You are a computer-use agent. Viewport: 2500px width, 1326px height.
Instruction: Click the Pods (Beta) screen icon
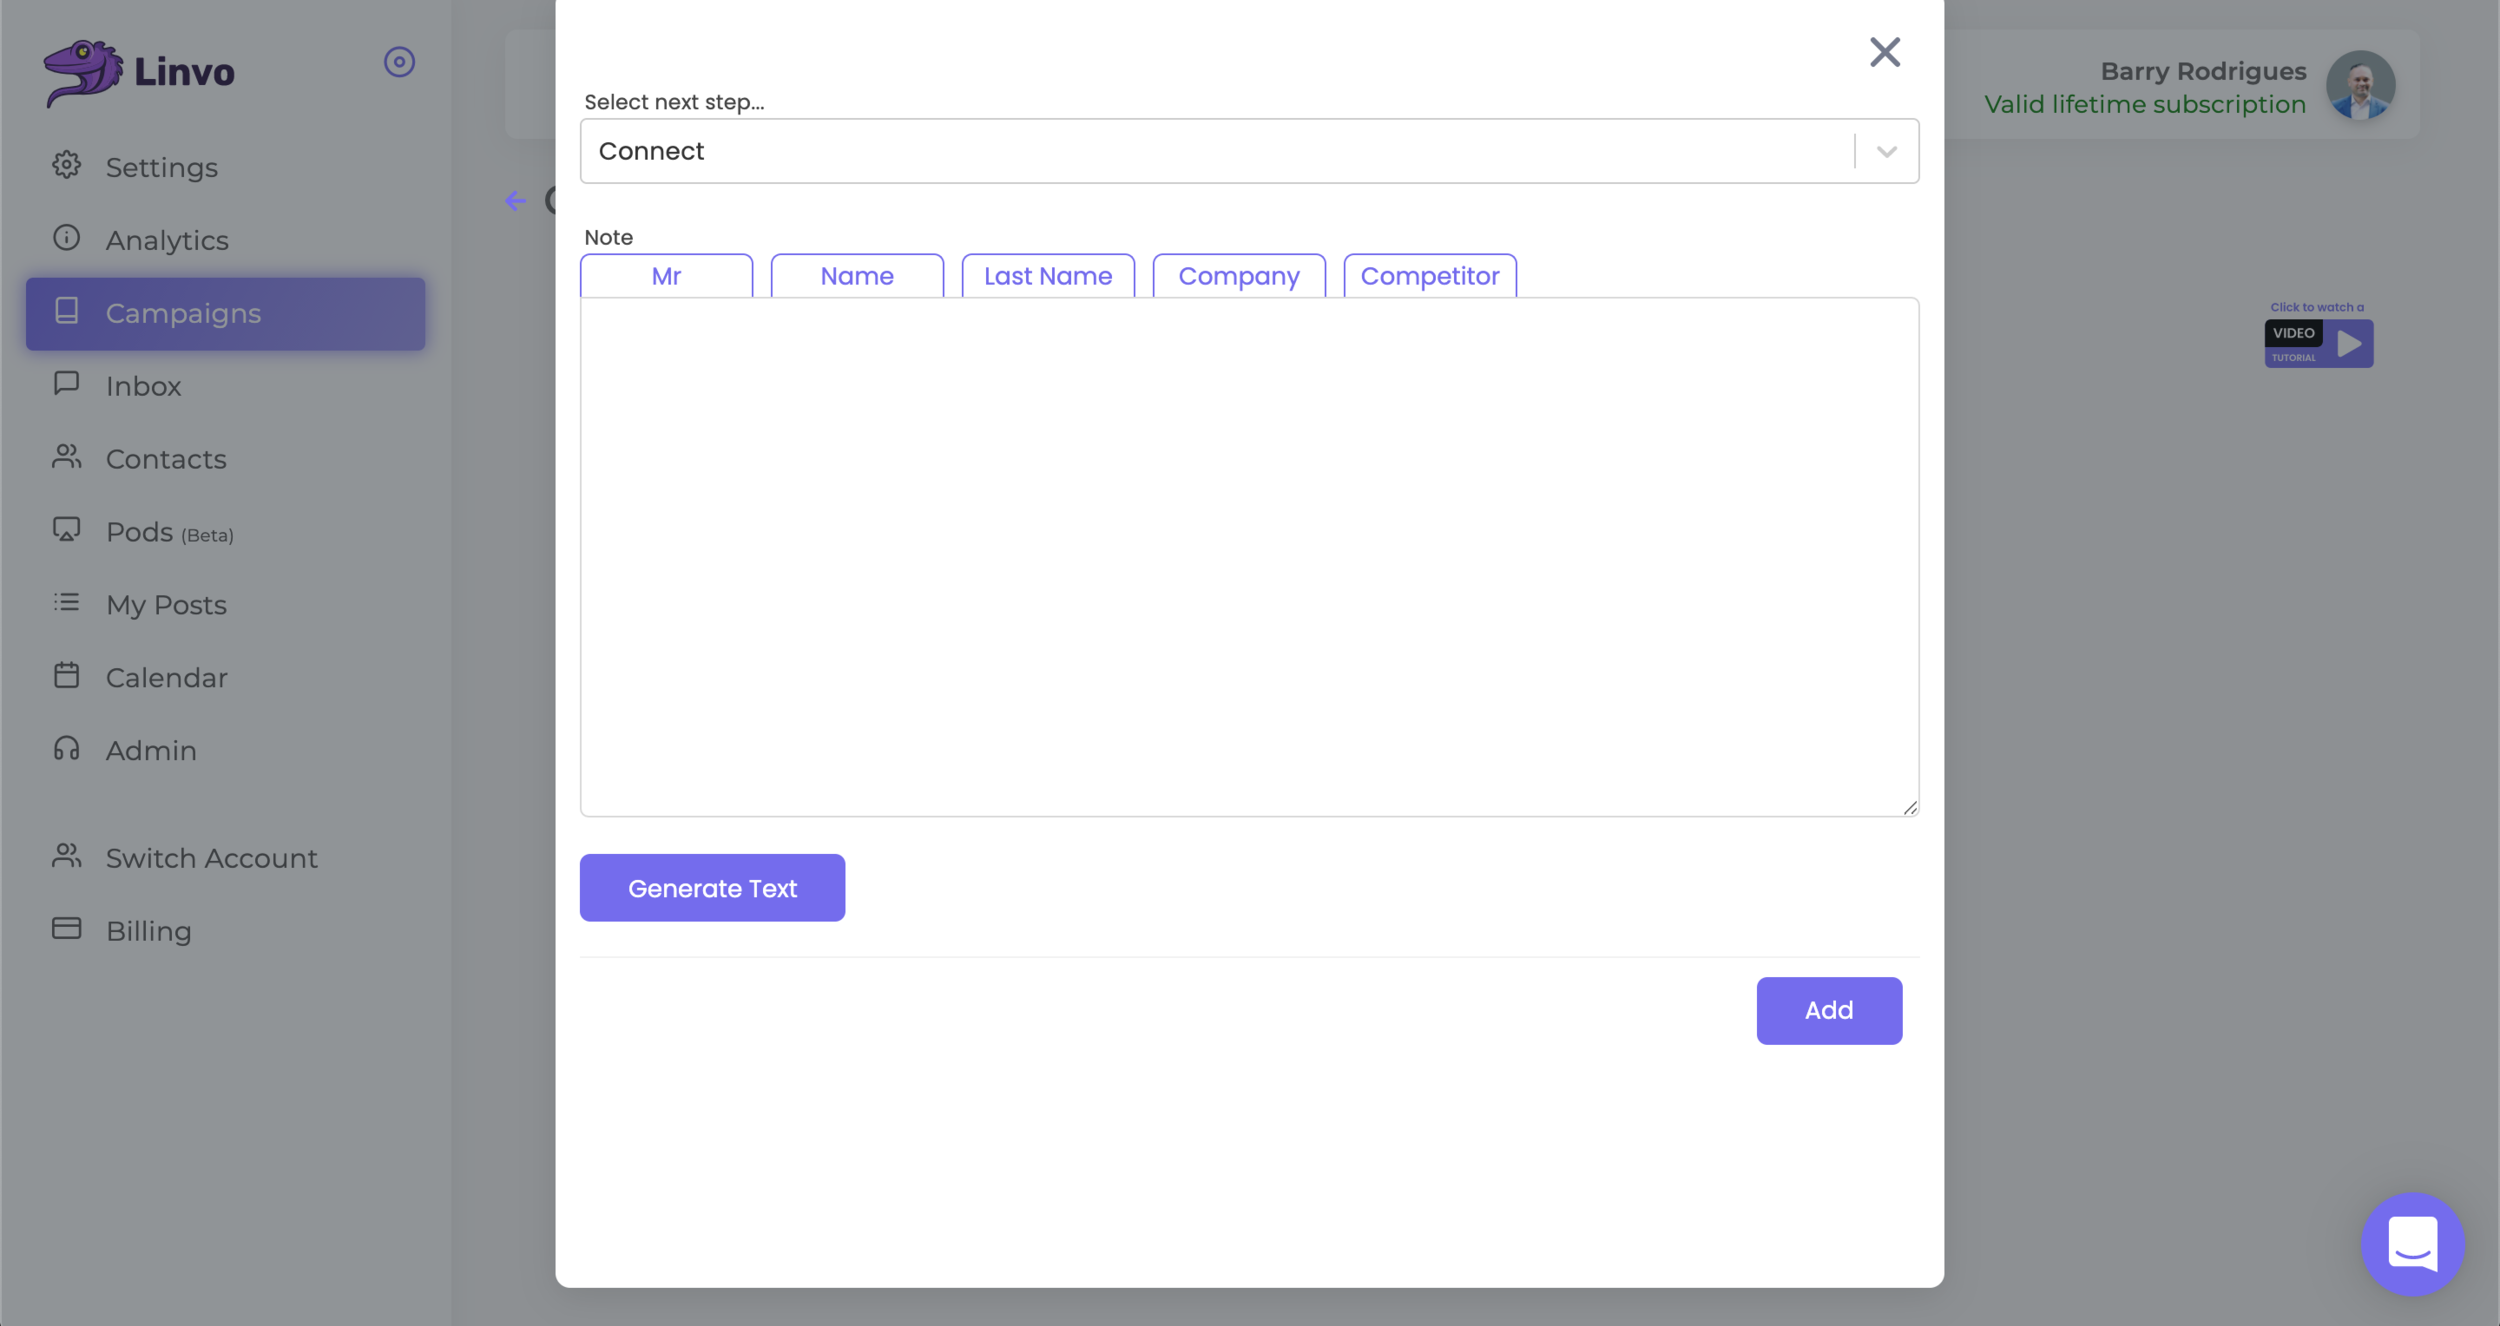coord(66,530)
